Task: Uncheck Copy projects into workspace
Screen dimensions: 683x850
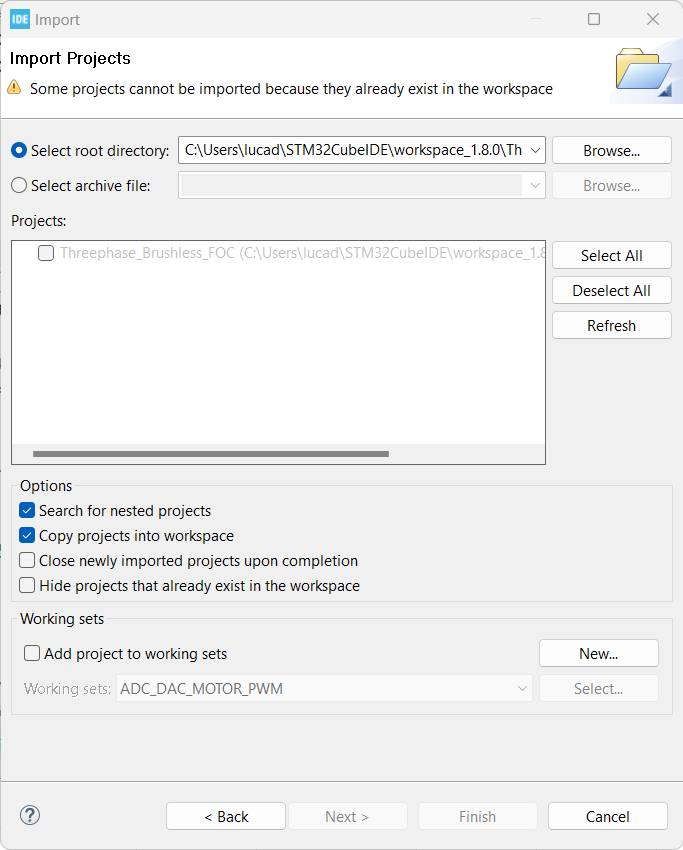Action: coord(26,536)
